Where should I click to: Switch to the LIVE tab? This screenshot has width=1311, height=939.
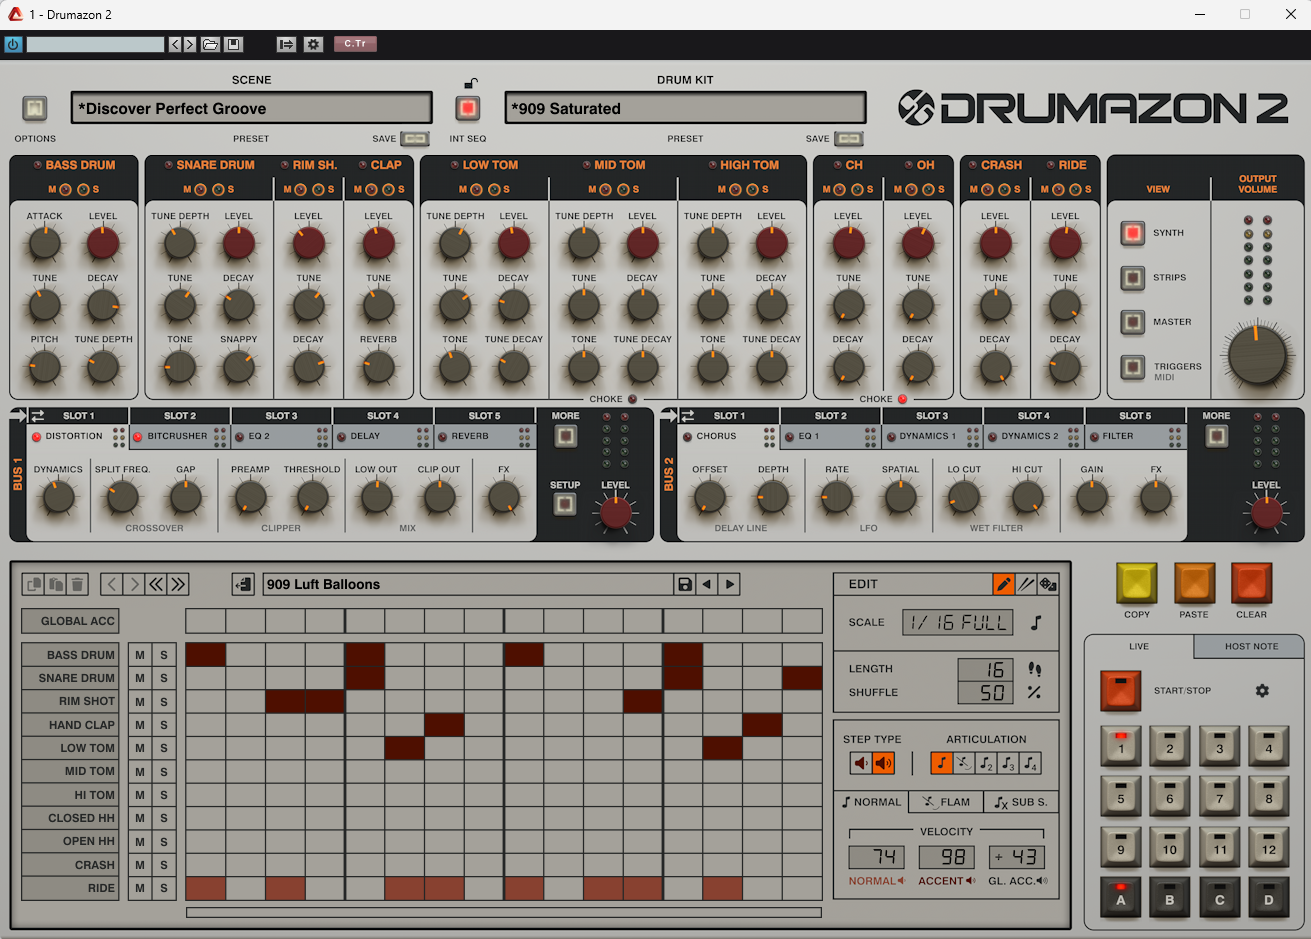(1139, 646)
